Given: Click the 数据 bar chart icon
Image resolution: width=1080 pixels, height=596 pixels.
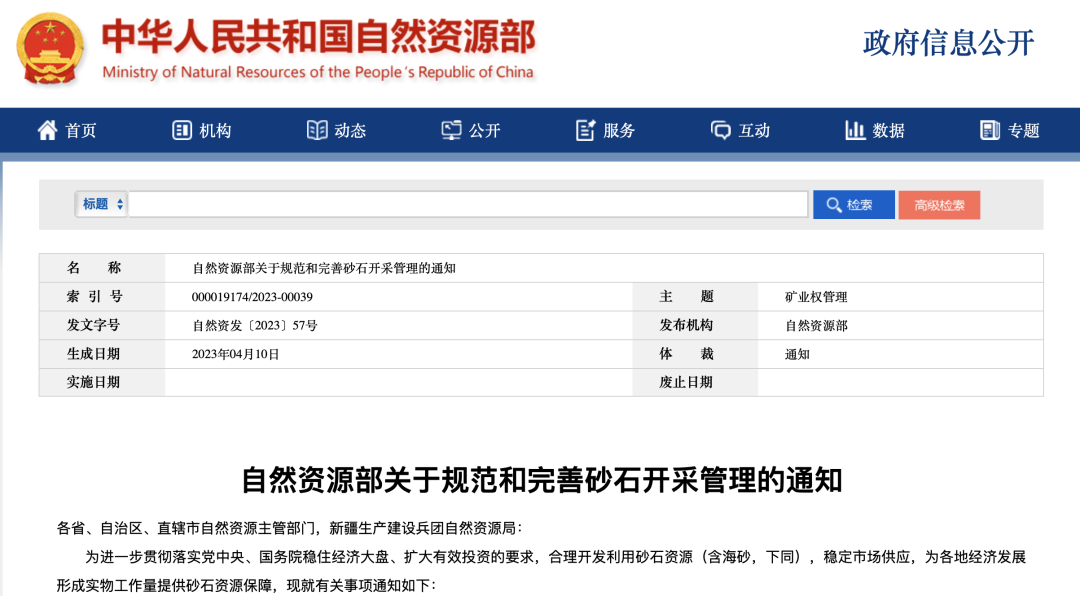Looking at the screenshot, I should coord(855,130).
